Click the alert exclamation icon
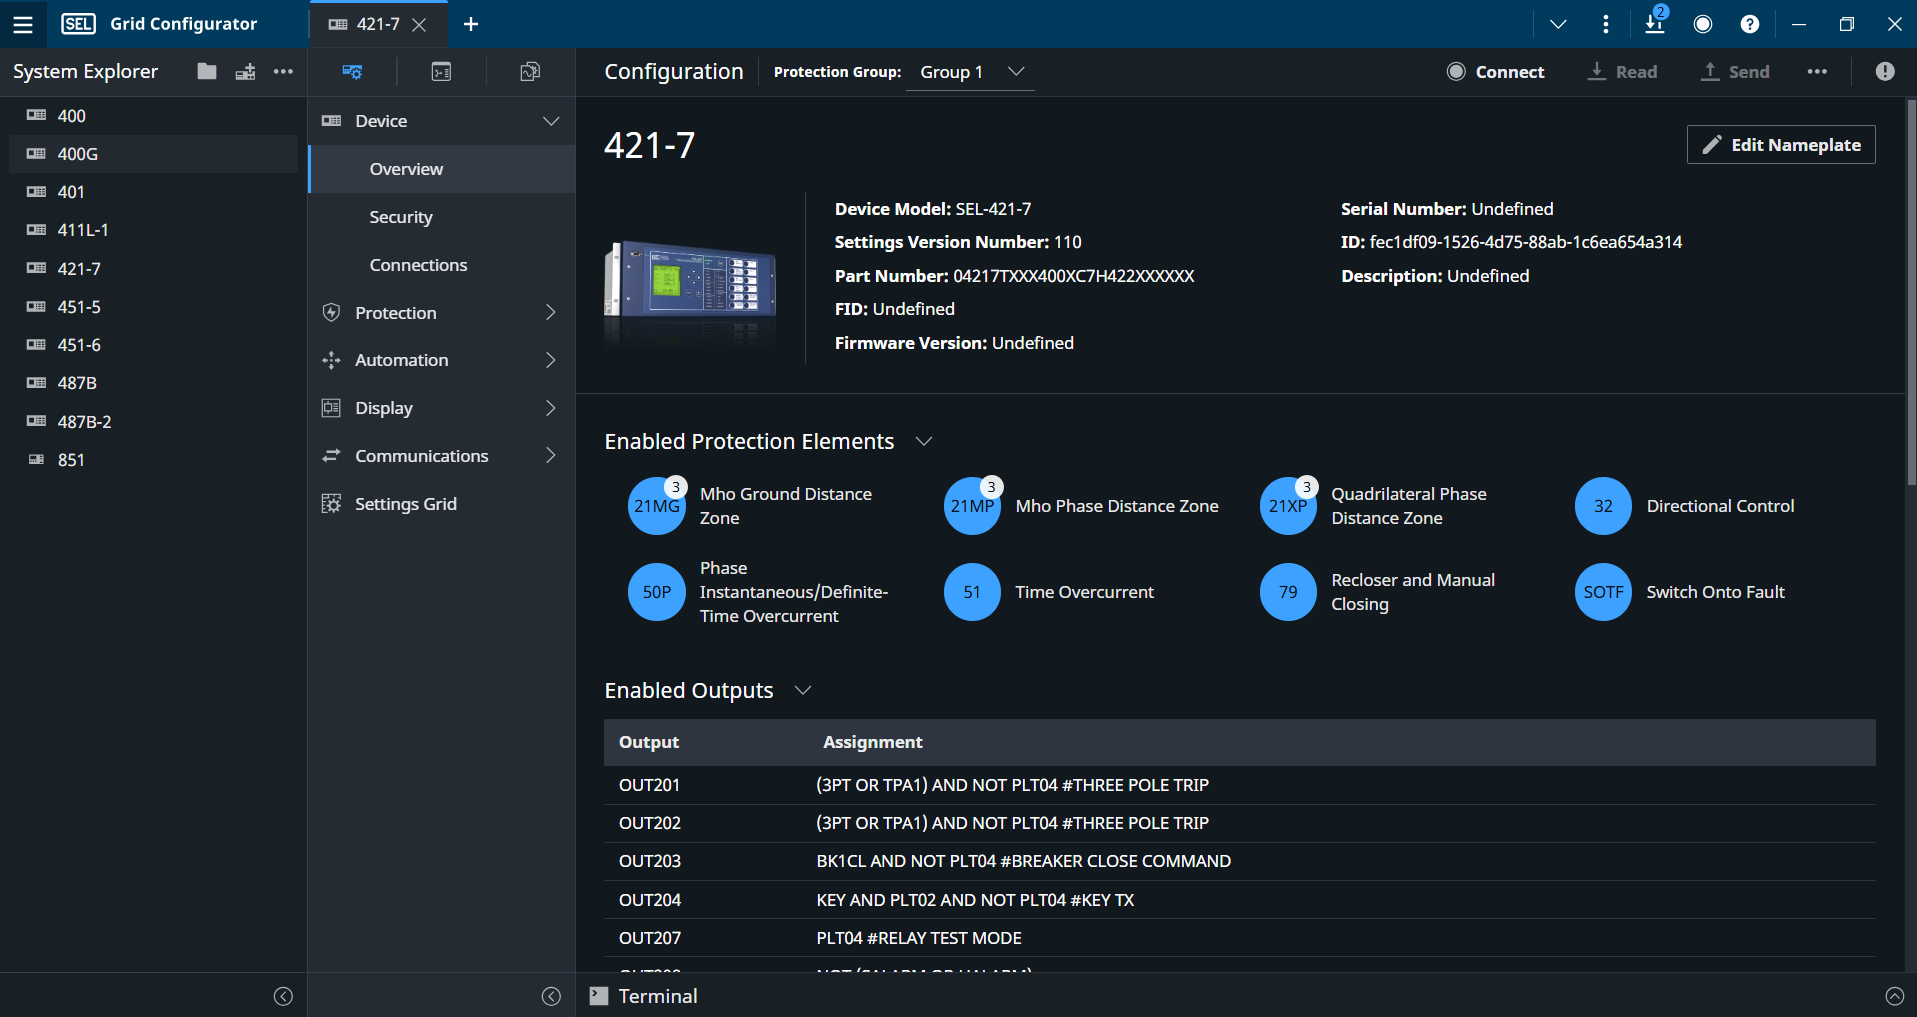This screenshot has width=1917, height=1017. (1885, 72)
